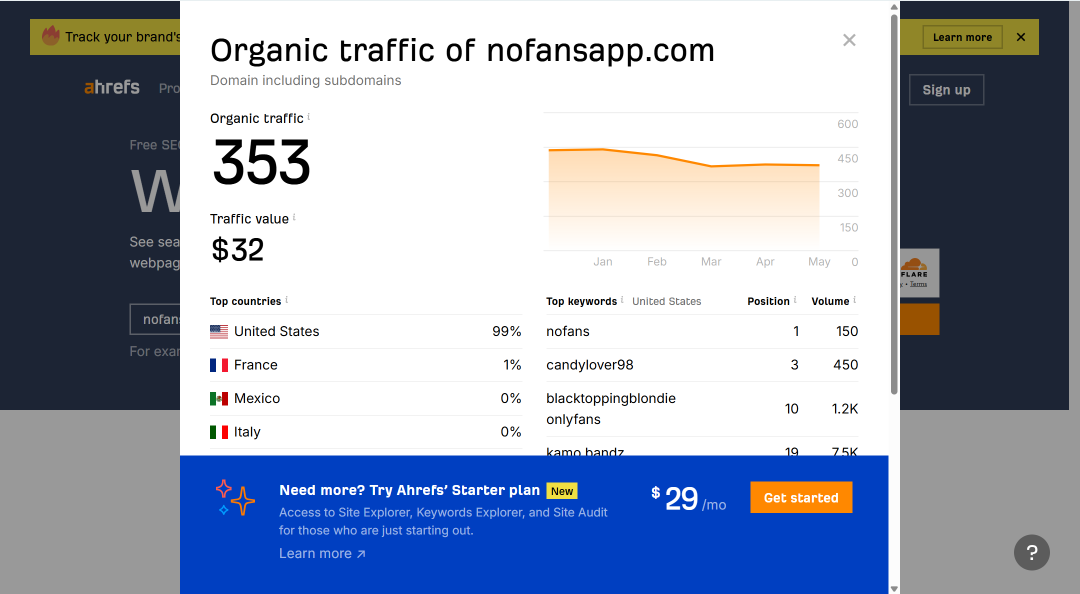1080x594 pixels.
Task: Click the Mexico country label
Action: 257,398
